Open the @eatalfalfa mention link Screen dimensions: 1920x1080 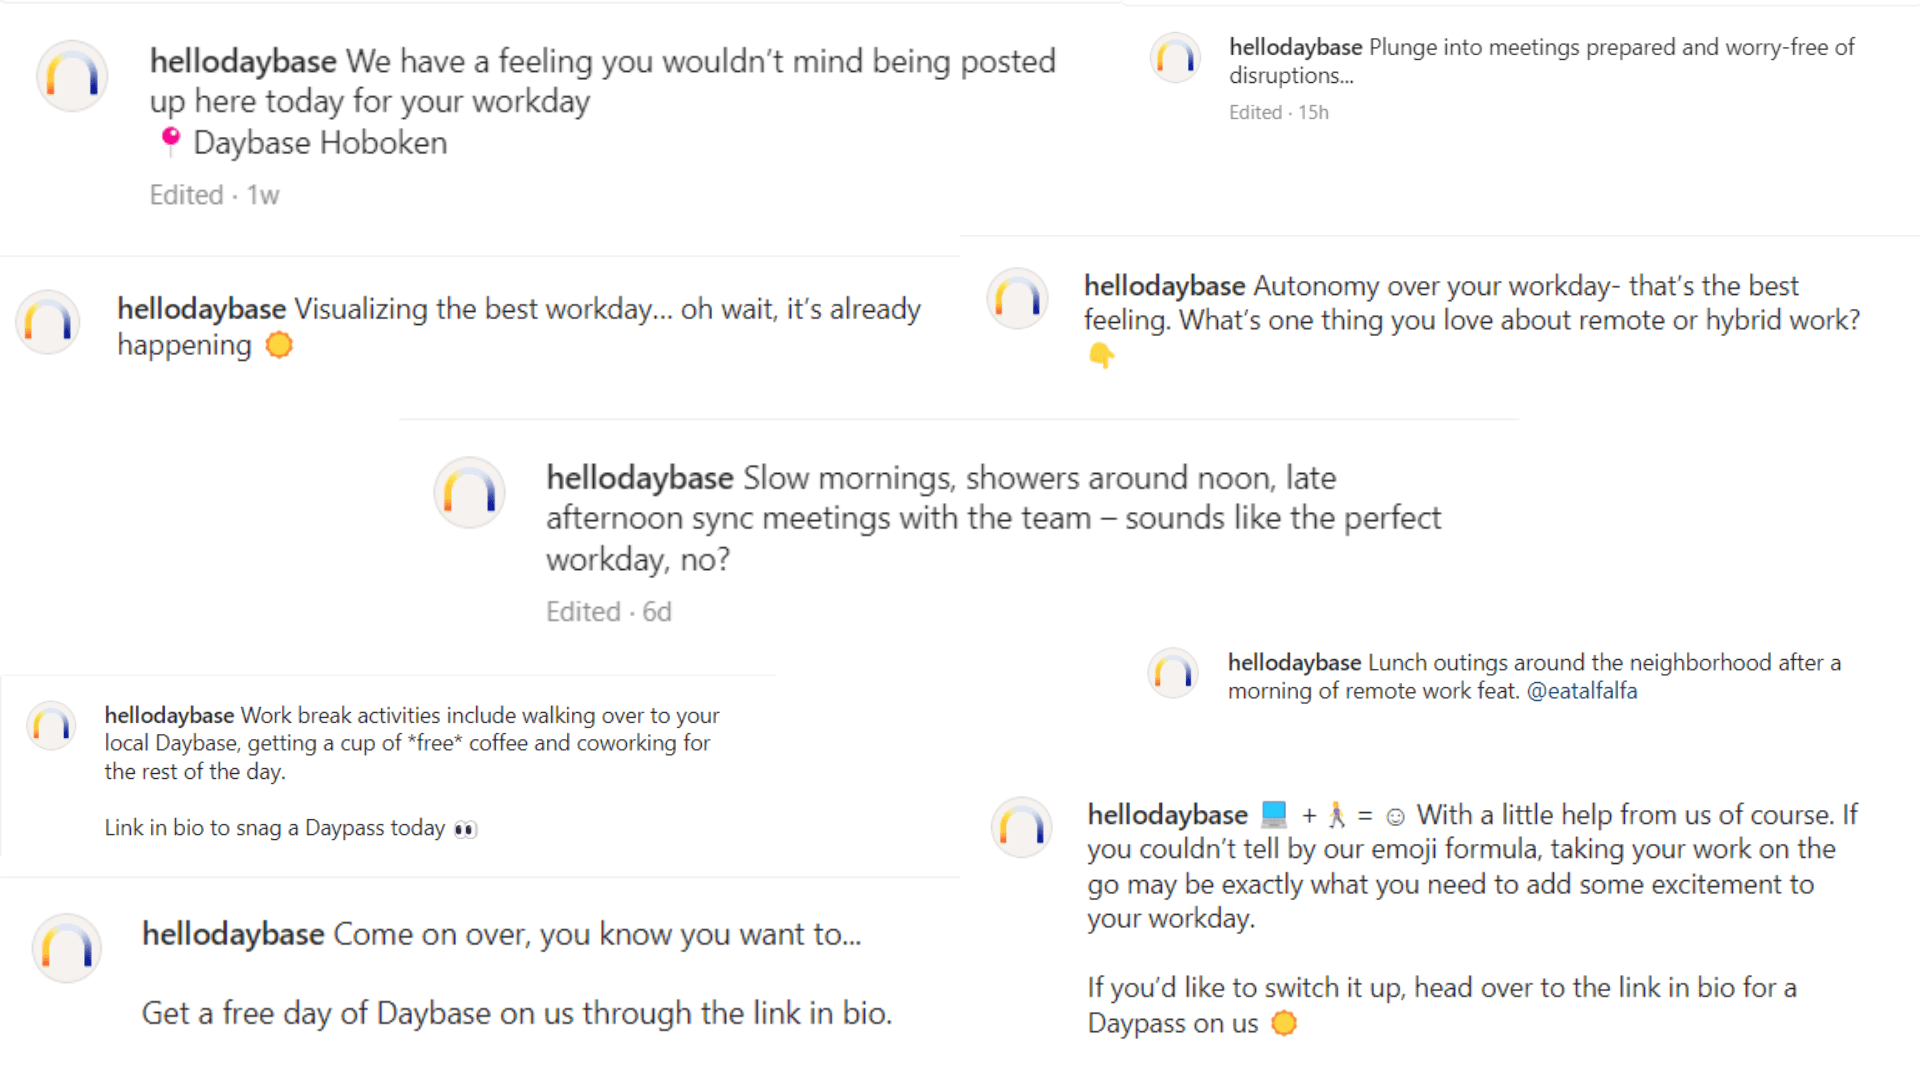click(x=1582, y=691)
